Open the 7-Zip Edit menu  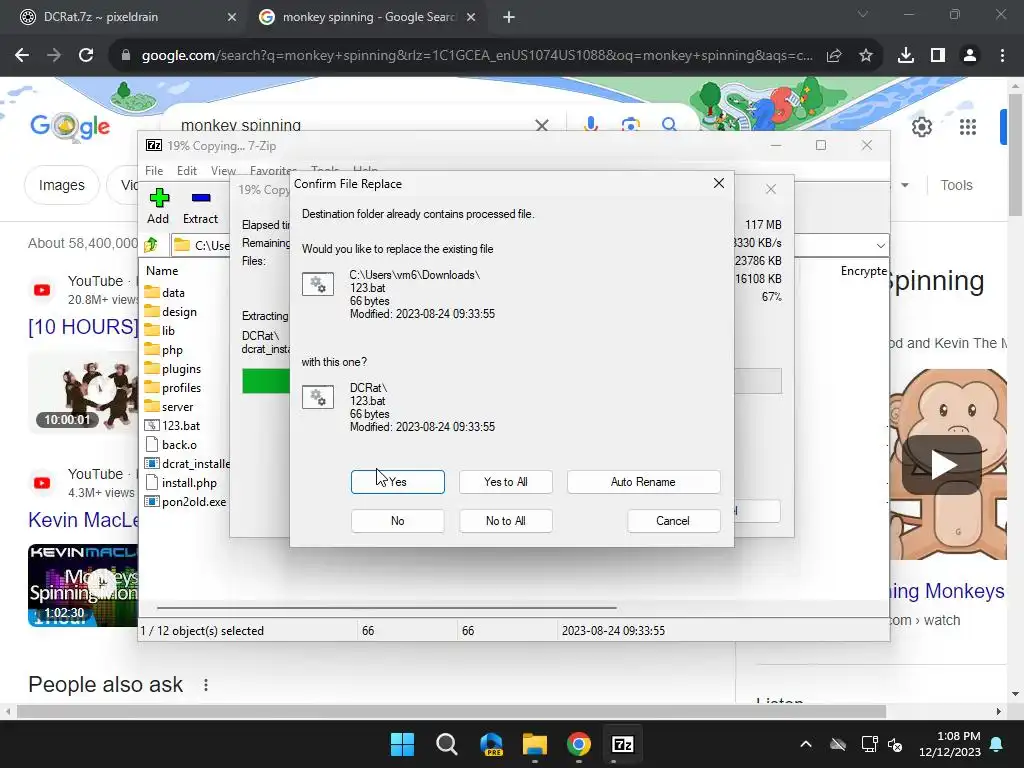(187, 170)
